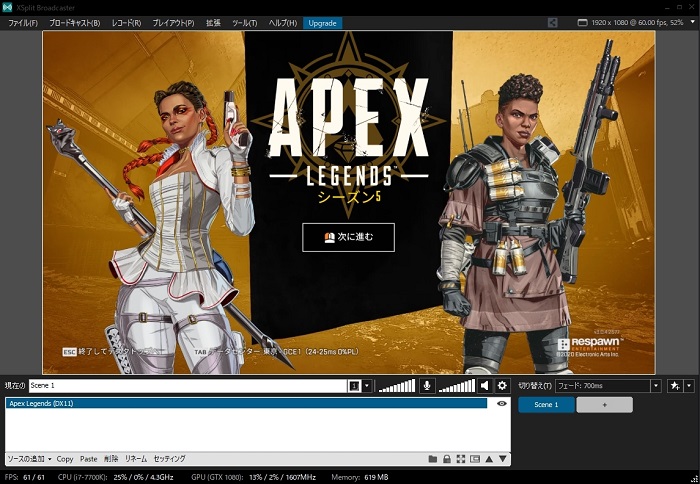Image resolution: width=700 pixels, height=484 pixels.
Task: Expand the resolution and fps dropdown arrow
Action: coord(693,22)
